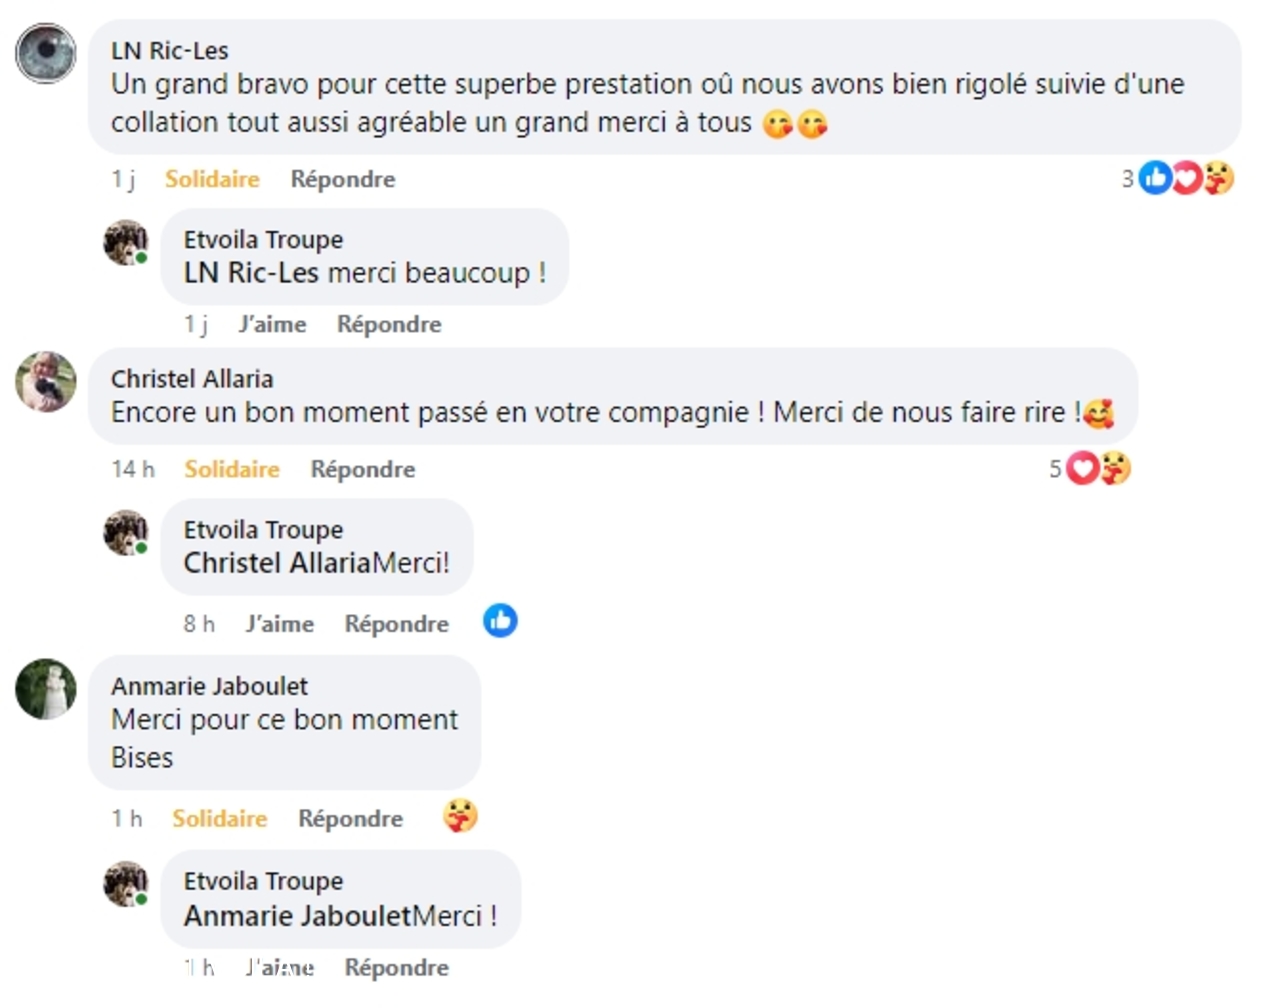Like Etvoila Troupe's reply "merci beaucoup"
The height and width of the screenshot is (1008, 1280).
click(x=272, y=324)
